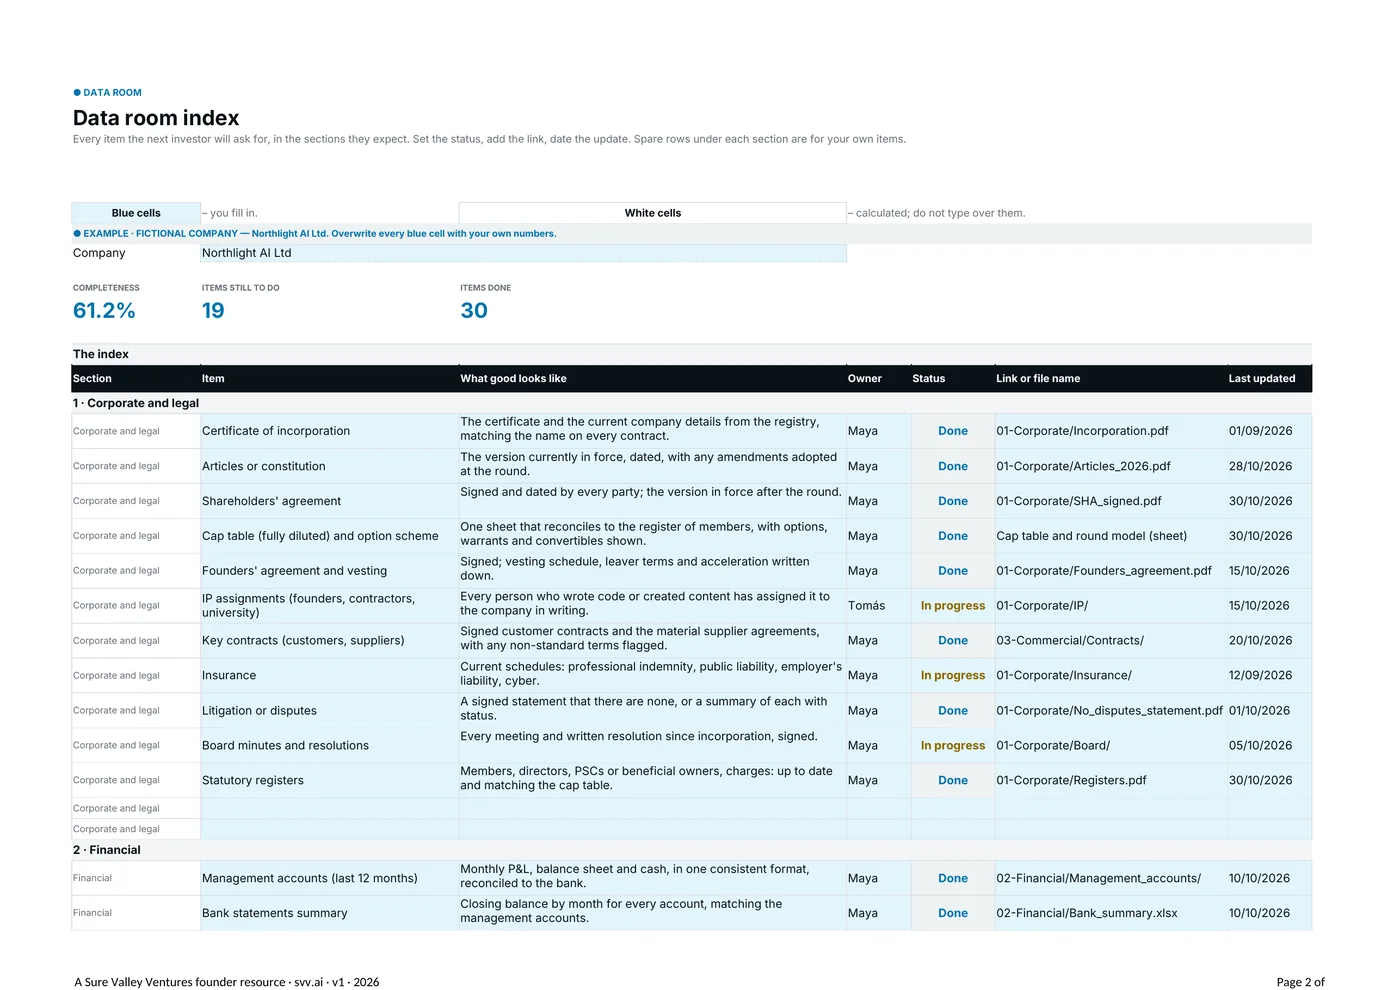Select the "1 · Corporate and legal" section heading
This screenshot has width=1400, height=990.
coord(136,403)
